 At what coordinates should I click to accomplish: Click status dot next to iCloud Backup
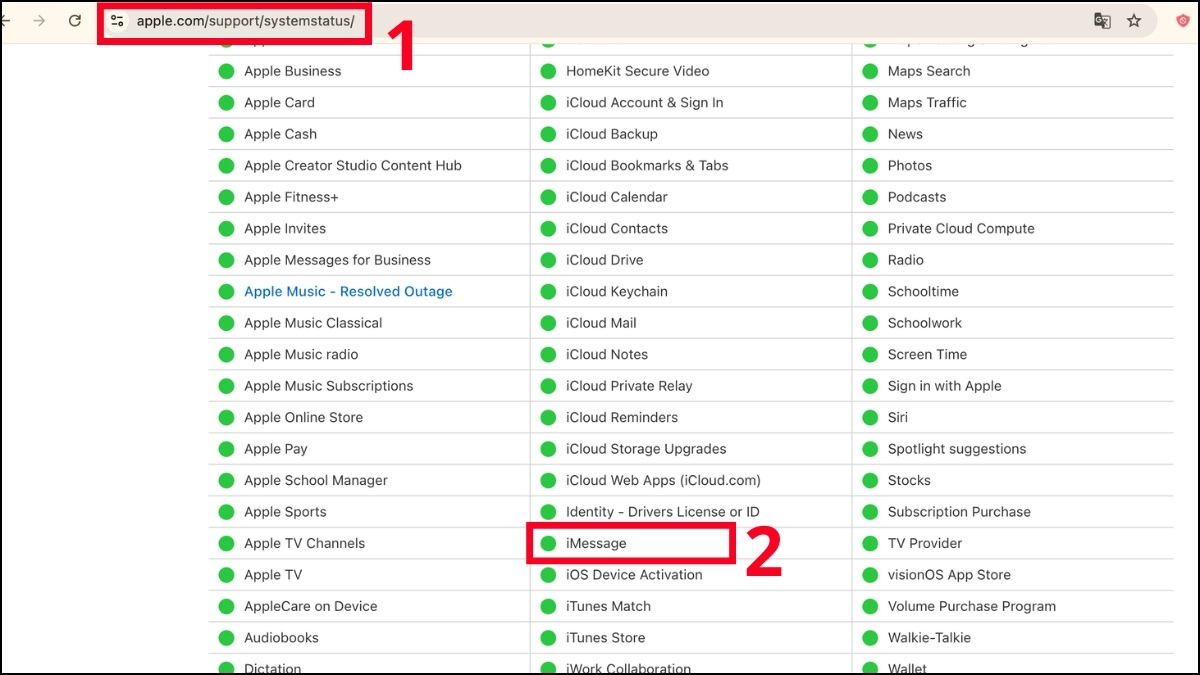pyautogui.click(x=548, y=134)
